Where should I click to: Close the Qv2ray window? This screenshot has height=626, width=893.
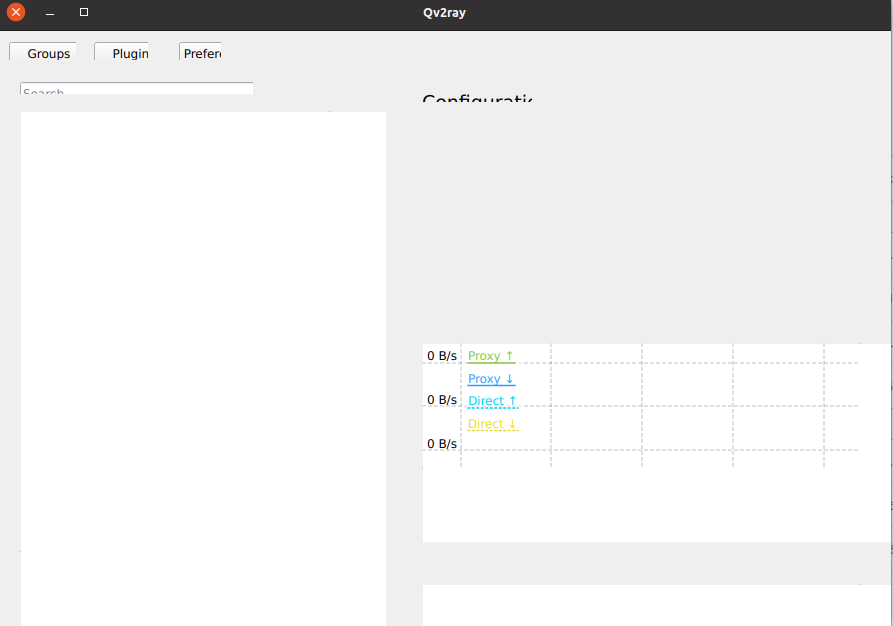(x=16, y=12)
